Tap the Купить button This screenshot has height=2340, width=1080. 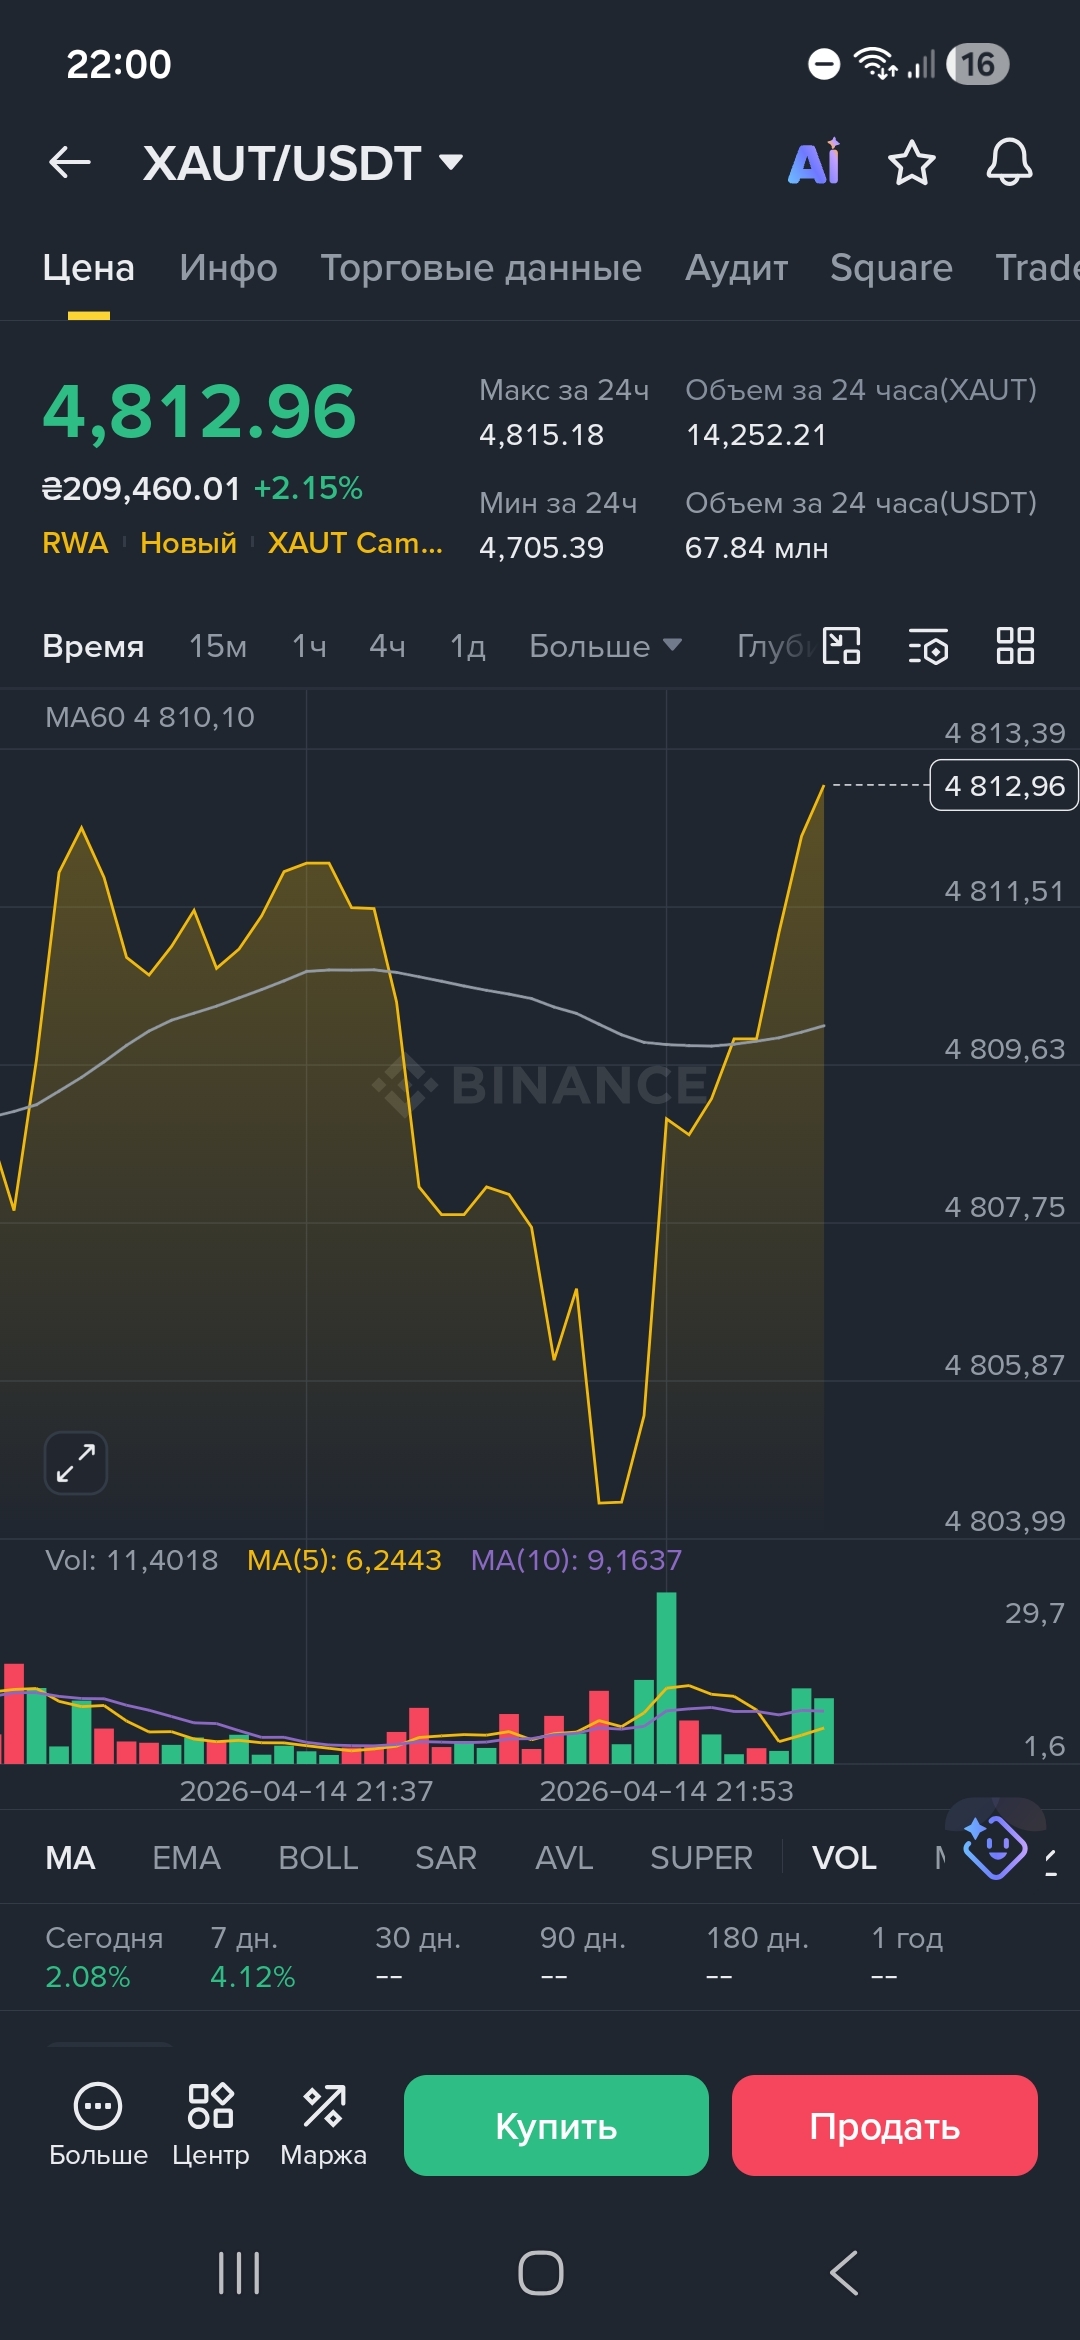(x=556, y=2125)
